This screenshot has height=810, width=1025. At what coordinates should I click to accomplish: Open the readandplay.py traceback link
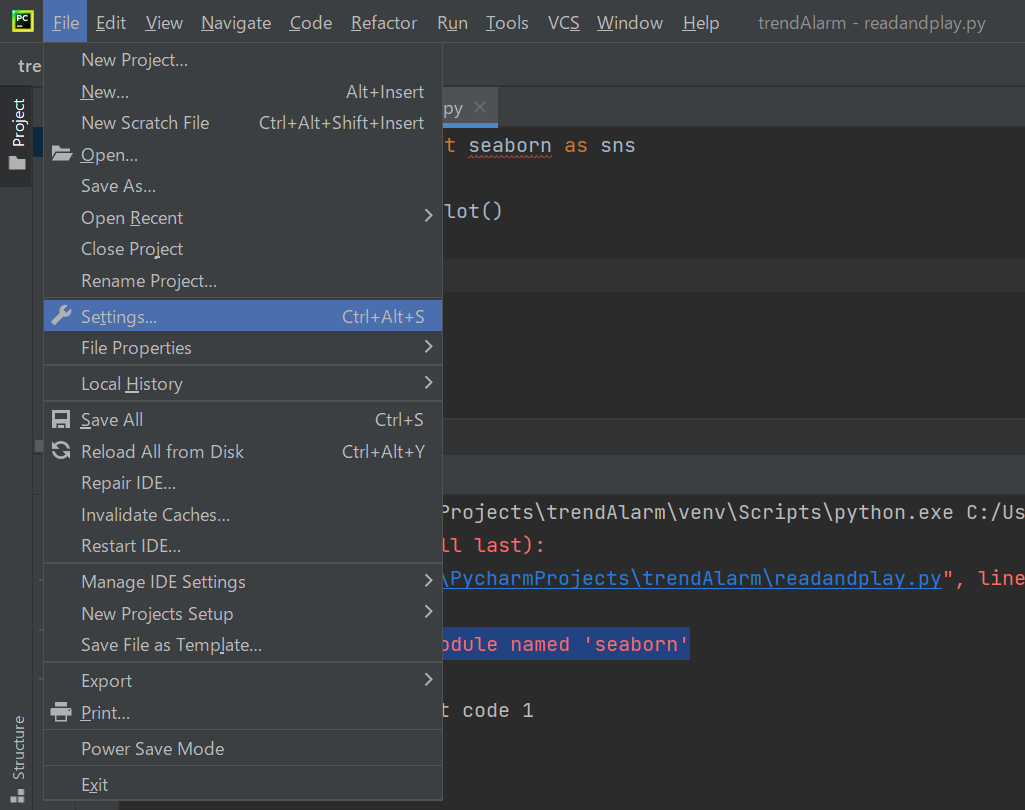click(693, 579)
